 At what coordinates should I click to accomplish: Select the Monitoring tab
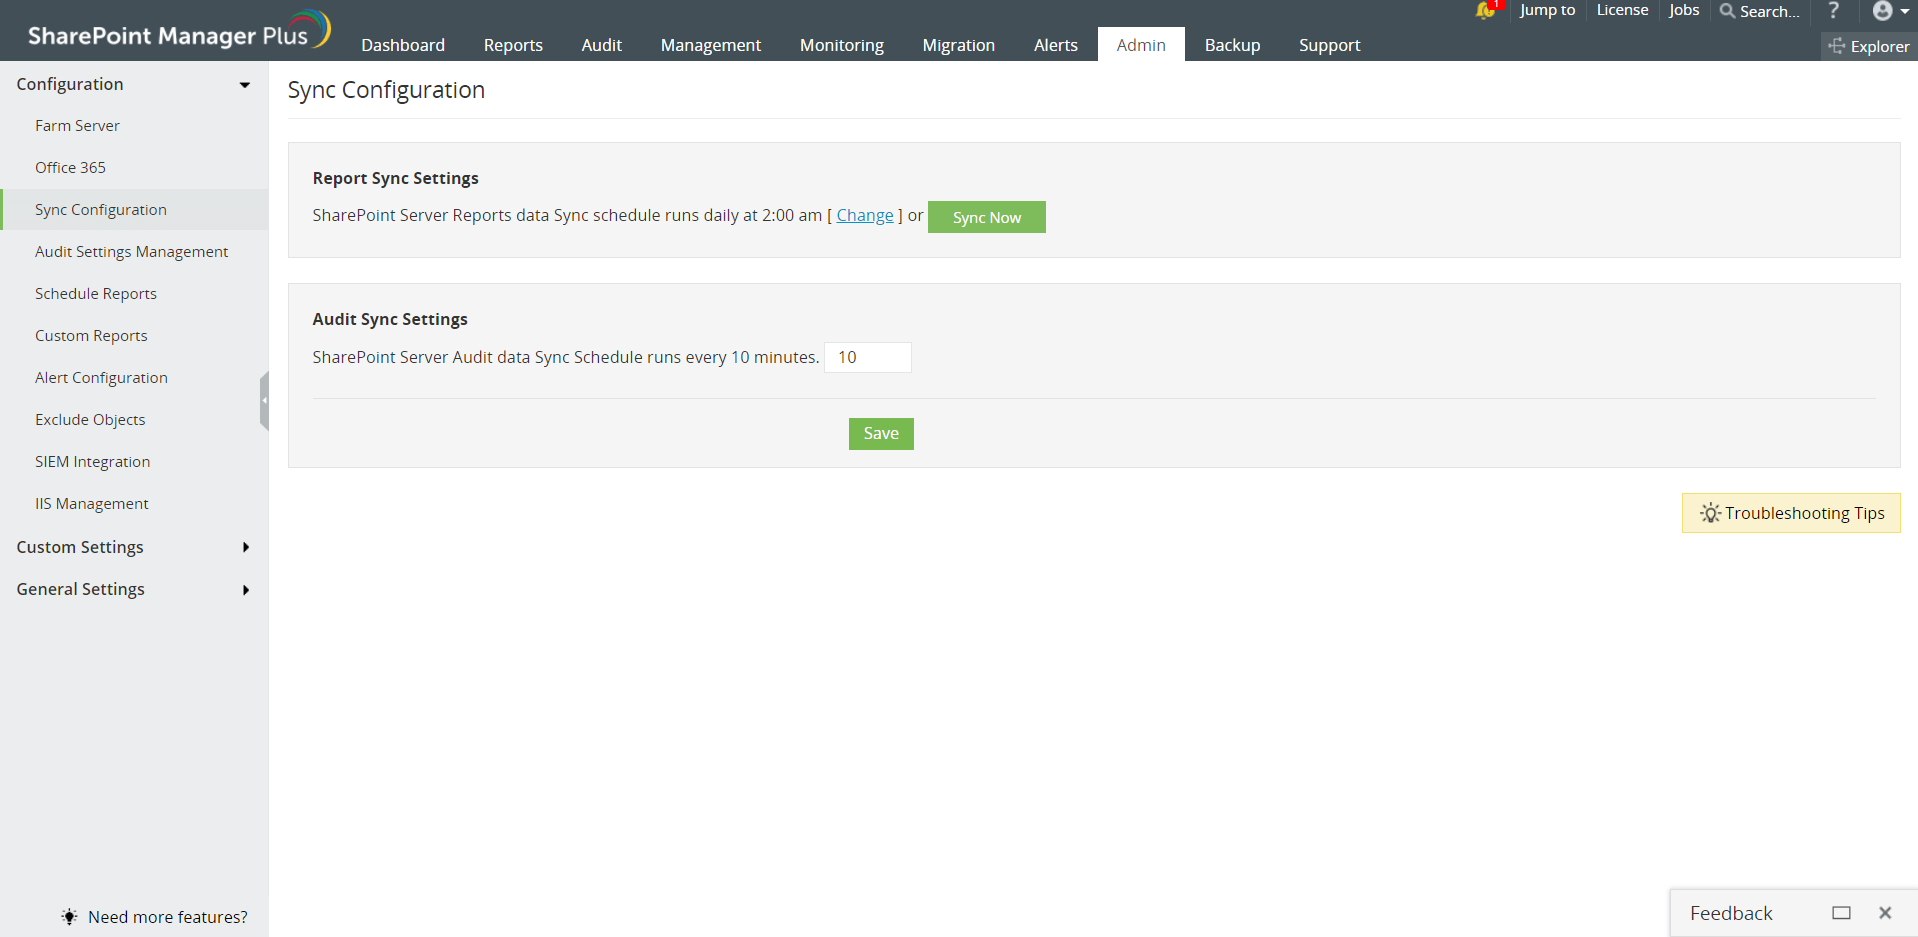point(842,45)
